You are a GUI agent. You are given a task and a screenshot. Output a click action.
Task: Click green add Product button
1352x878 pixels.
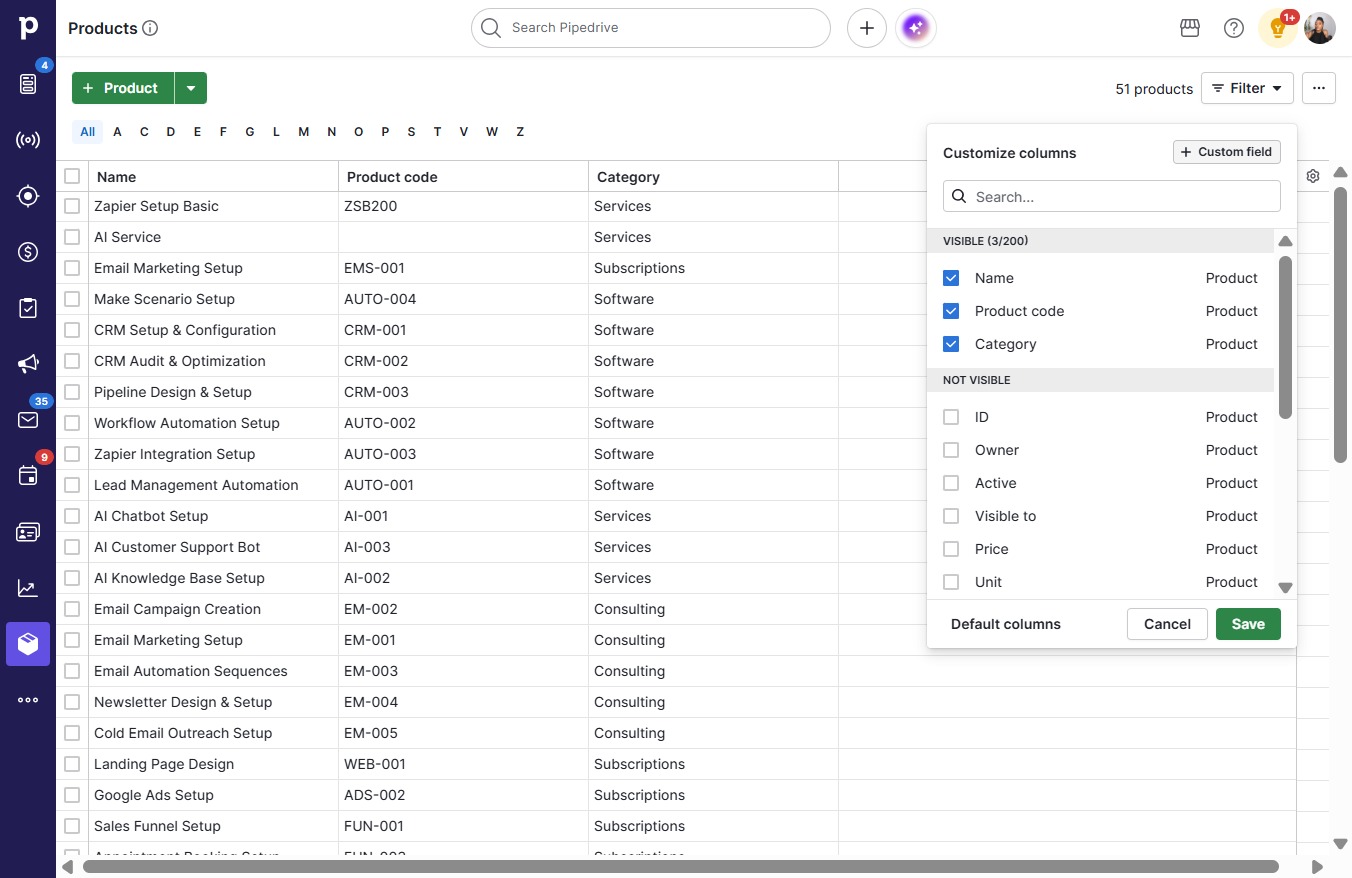(123, 88)
